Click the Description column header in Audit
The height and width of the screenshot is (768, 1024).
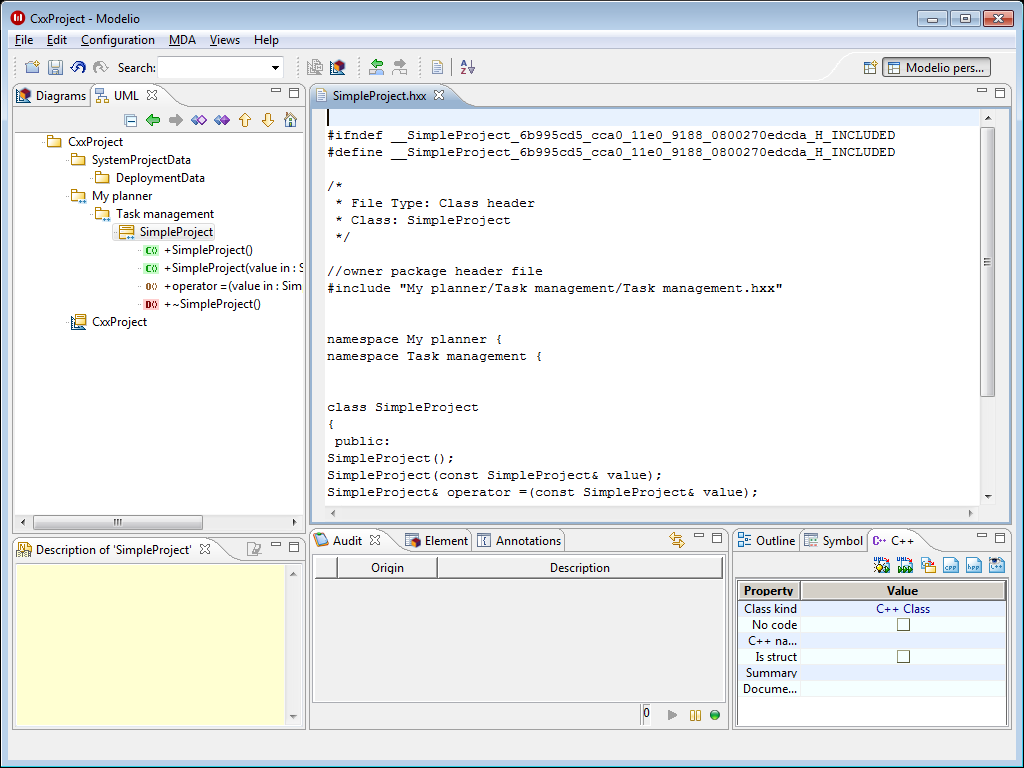(x=580, y=568)
